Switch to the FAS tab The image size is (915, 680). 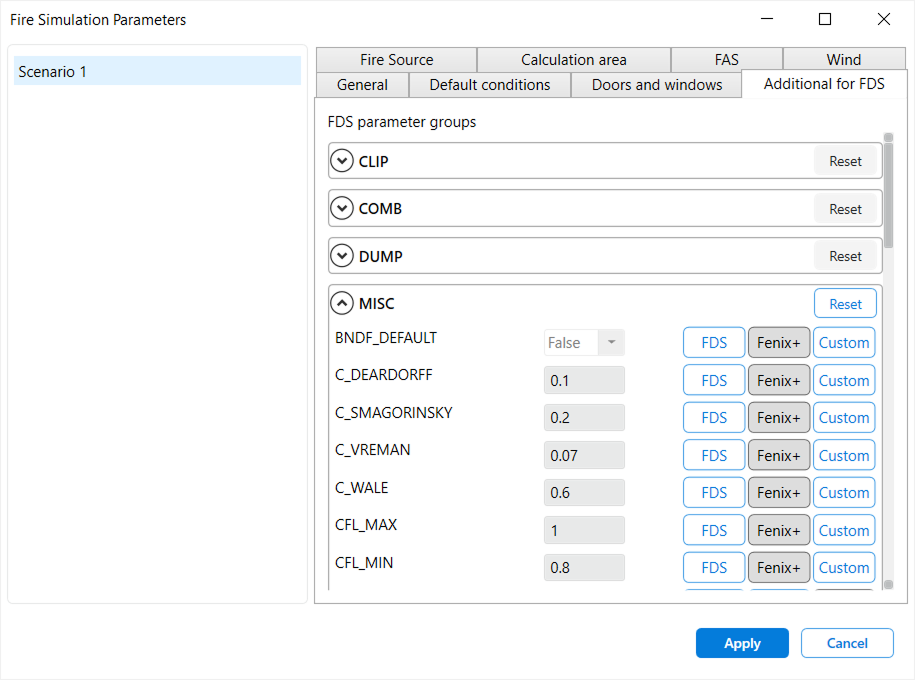coord(727,59)
